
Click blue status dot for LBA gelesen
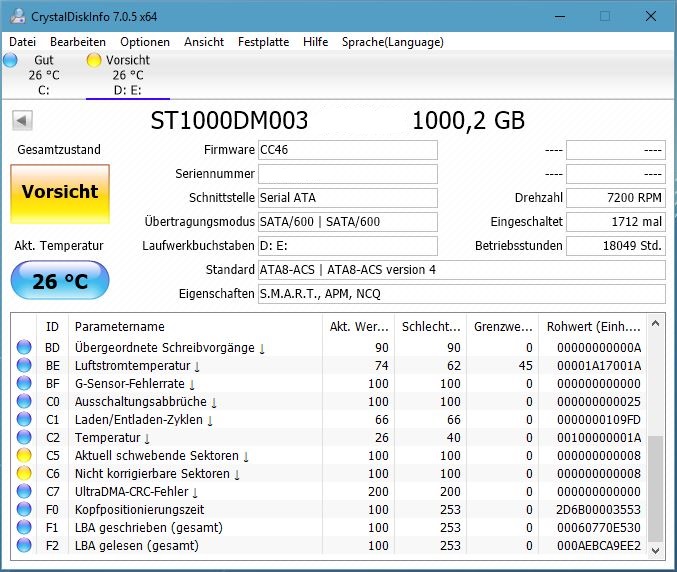24,545
